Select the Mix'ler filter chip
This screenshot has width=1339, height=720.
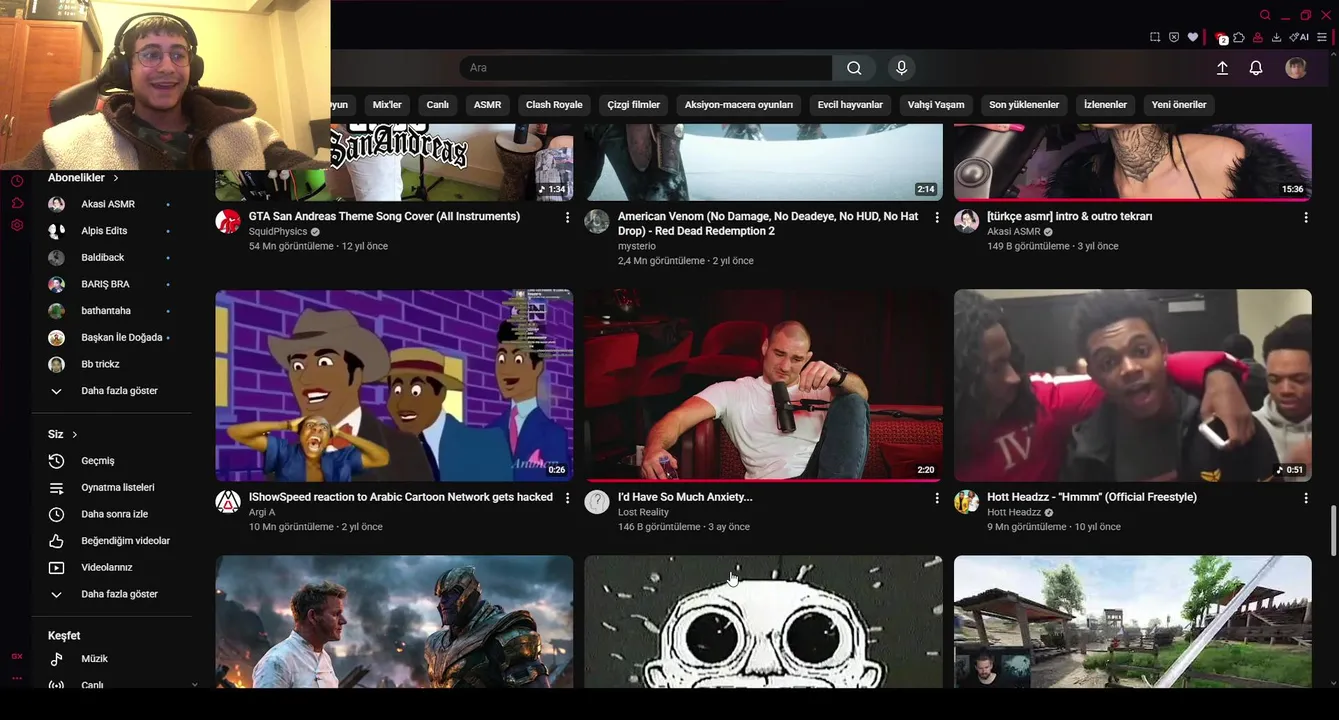pyautogui.click(x=387, y=105)
